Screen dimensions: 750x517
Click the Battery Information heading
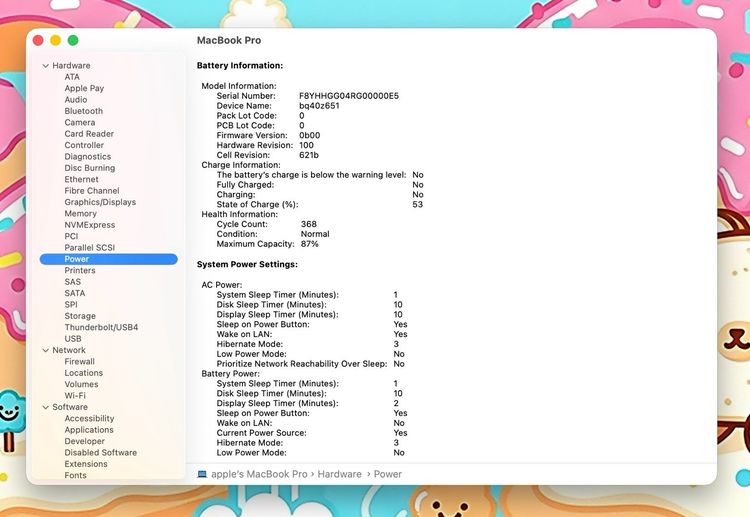coord(240,66)
